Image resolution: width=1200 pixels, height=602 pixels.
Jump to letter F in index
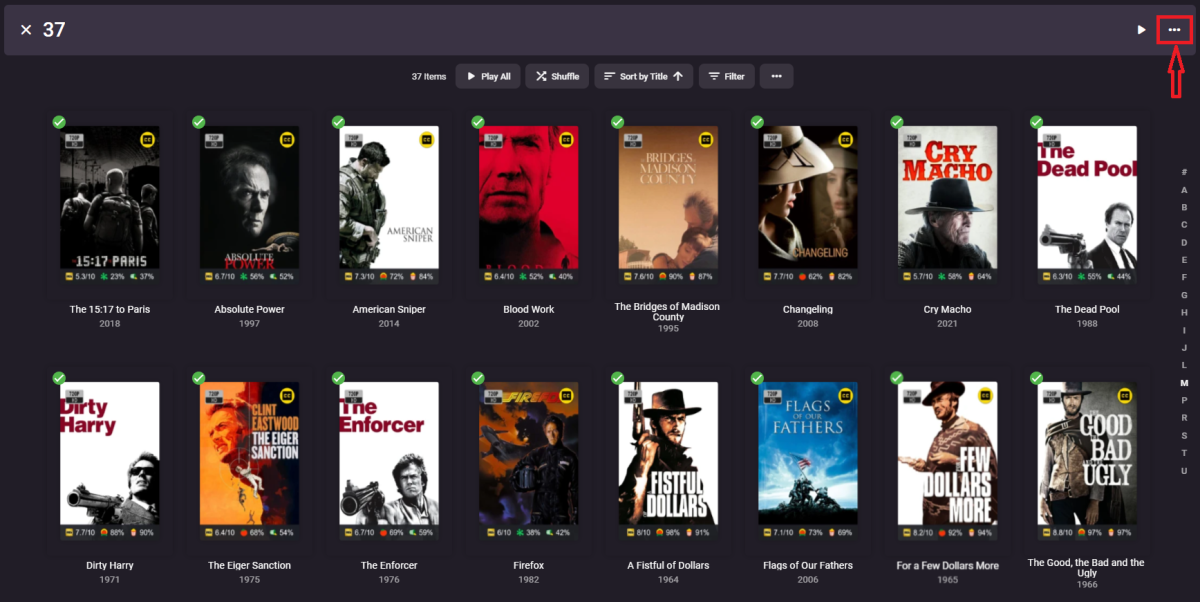click(x=1184, y=277)
